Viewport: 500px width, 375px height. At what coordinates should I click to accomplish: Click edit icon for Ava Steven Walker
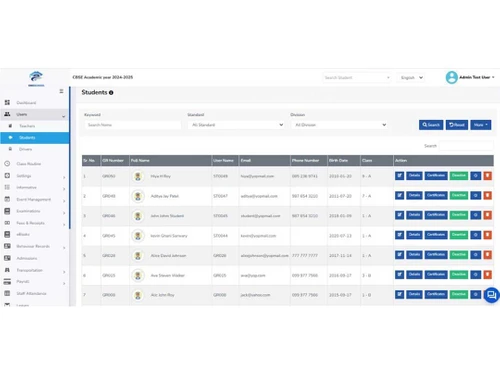pyautogui.click(x=399, y=275)
